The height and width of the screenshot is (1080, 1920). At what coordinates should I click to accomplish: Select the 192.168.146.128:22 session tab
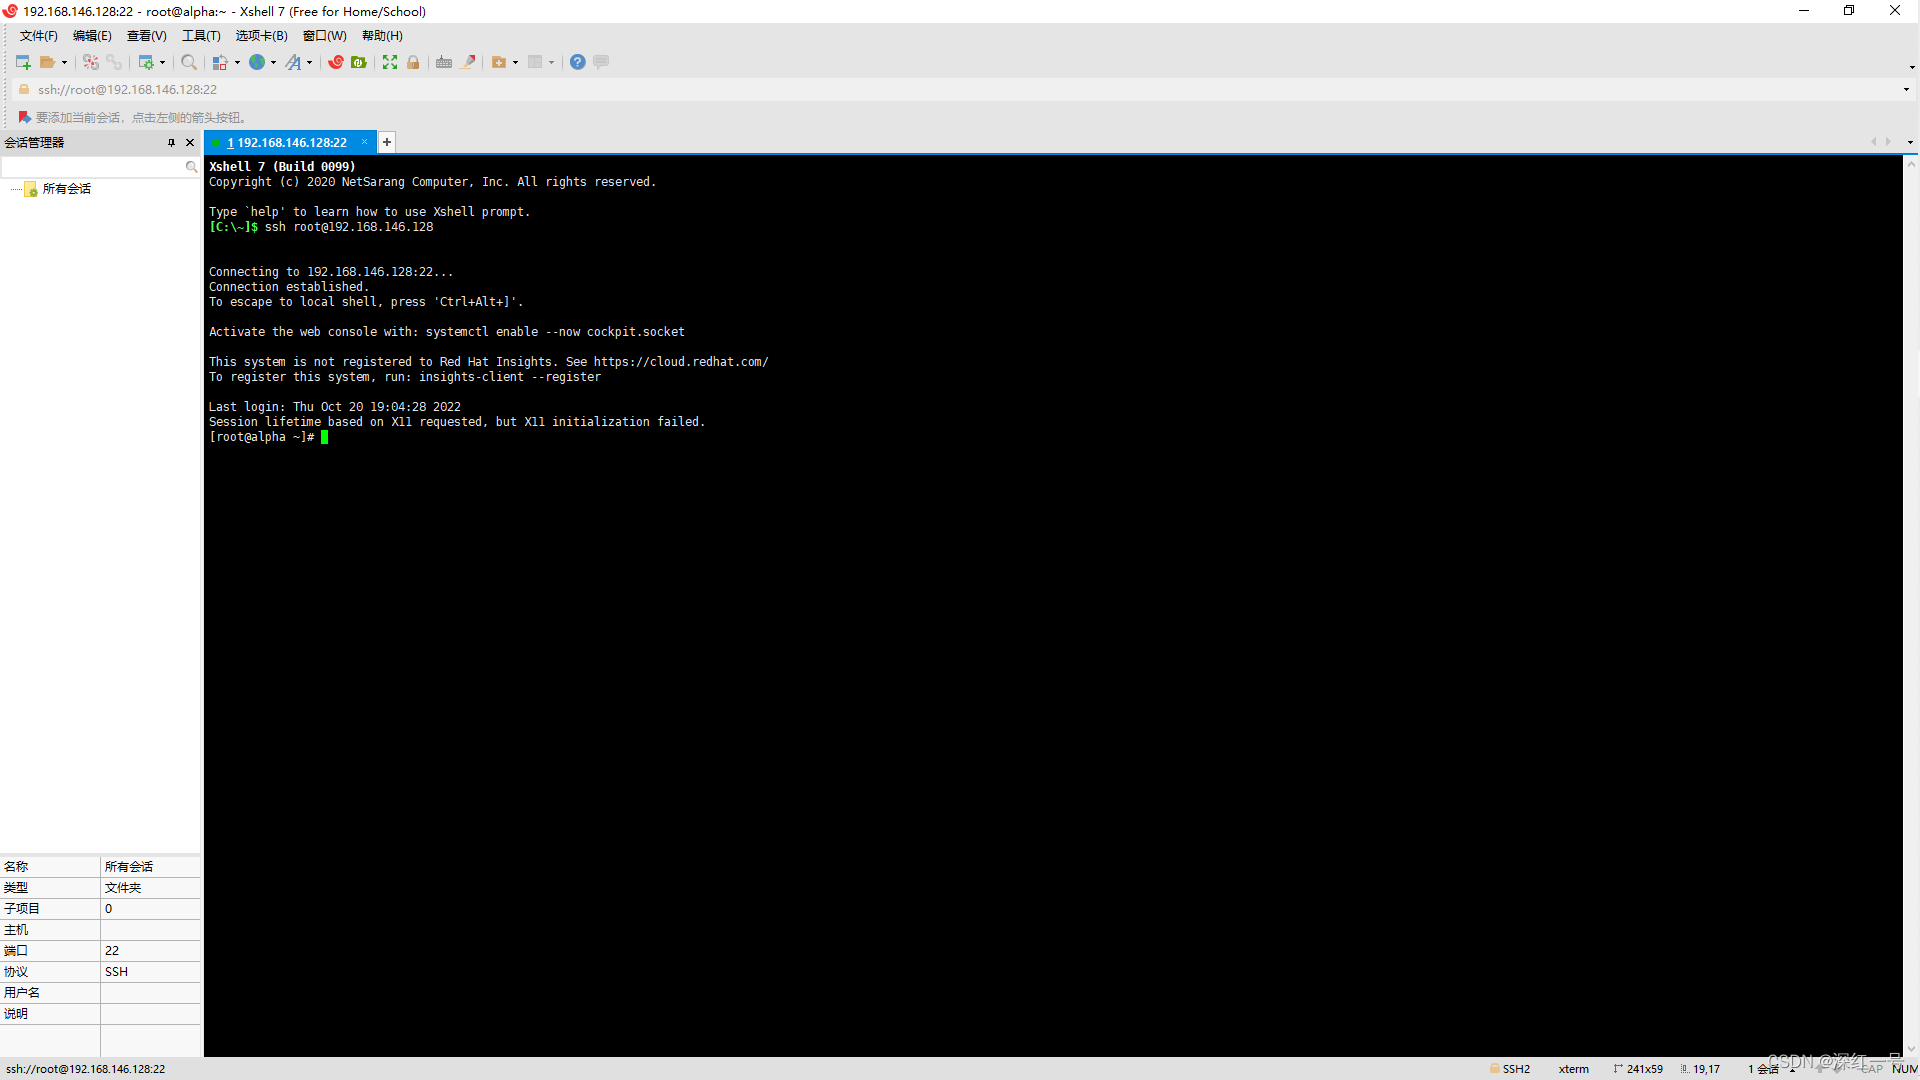(x=291, y=143)
